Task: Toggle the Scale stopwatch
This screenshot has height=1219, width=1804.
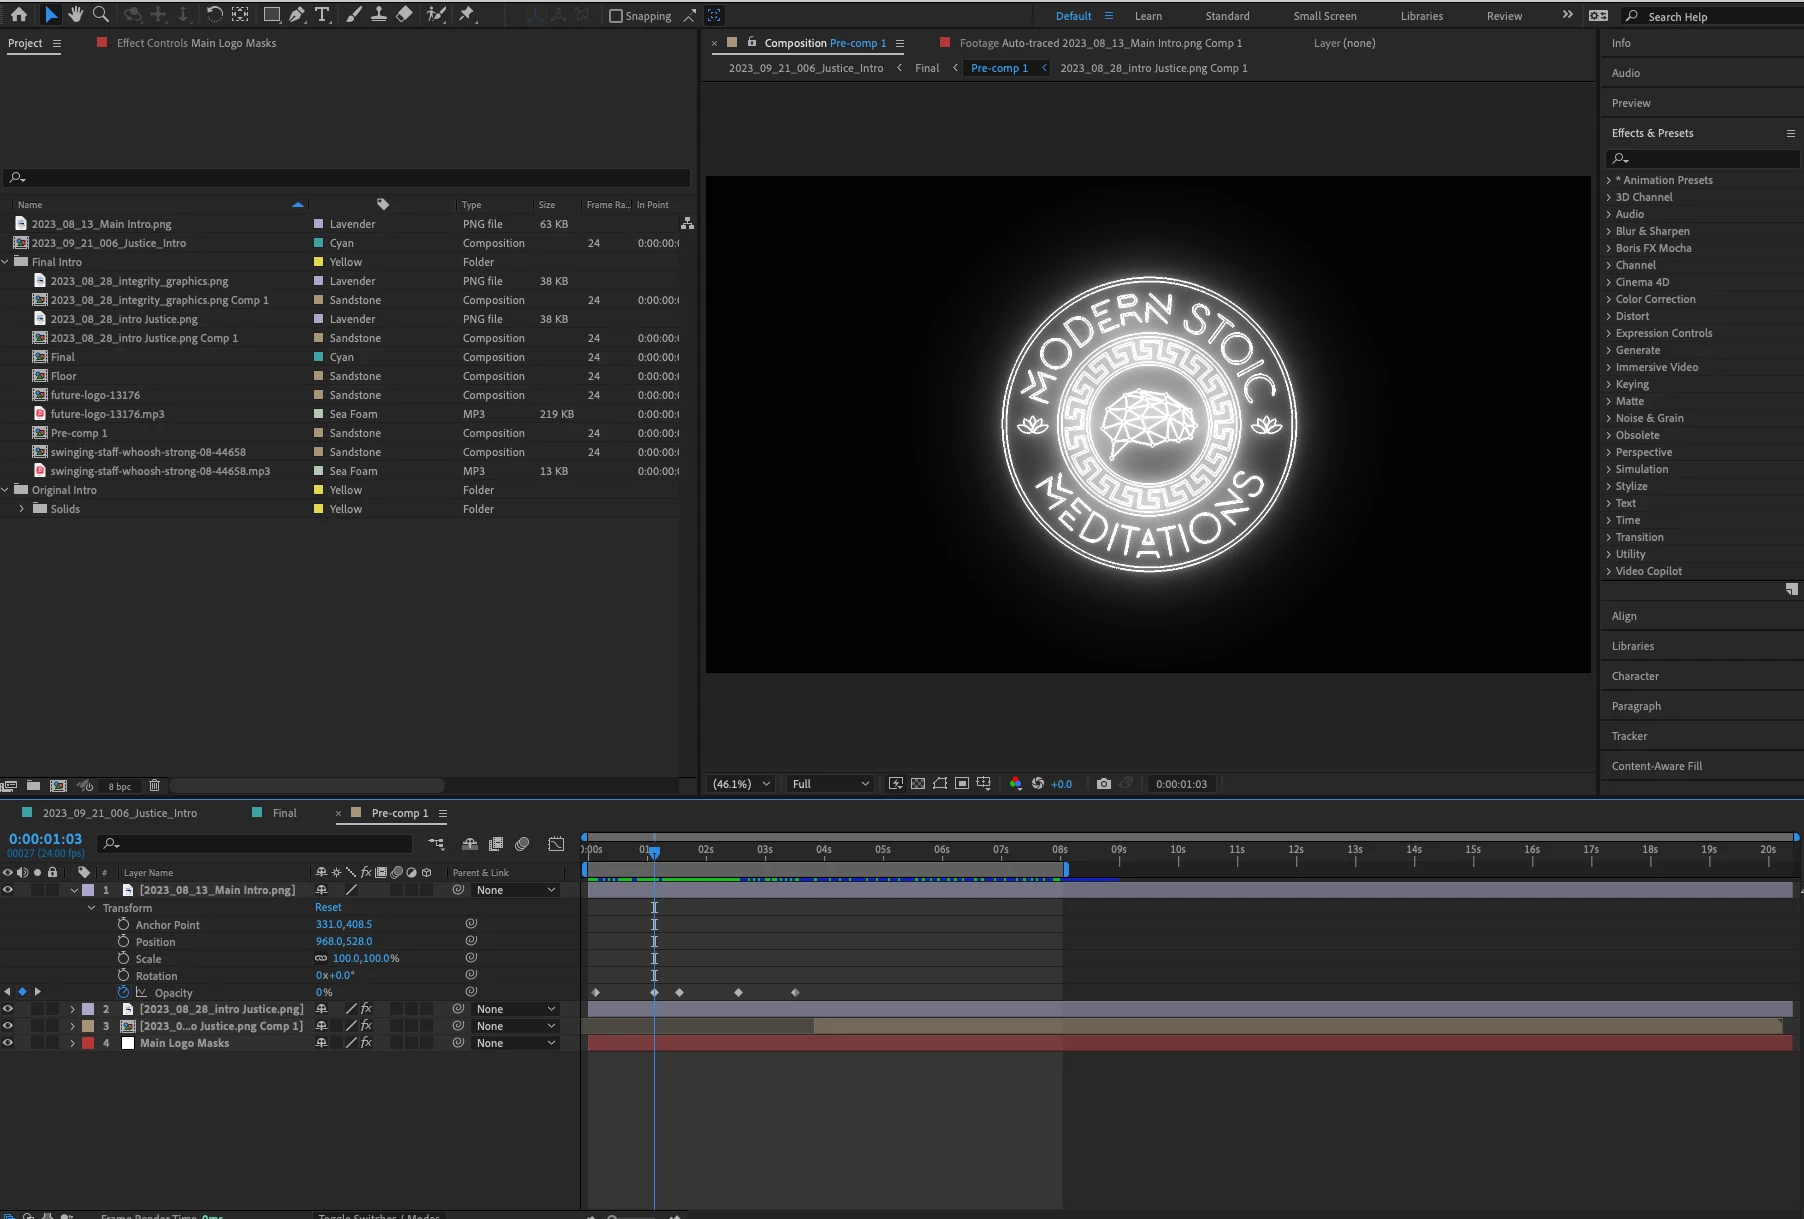Action: 123,958
